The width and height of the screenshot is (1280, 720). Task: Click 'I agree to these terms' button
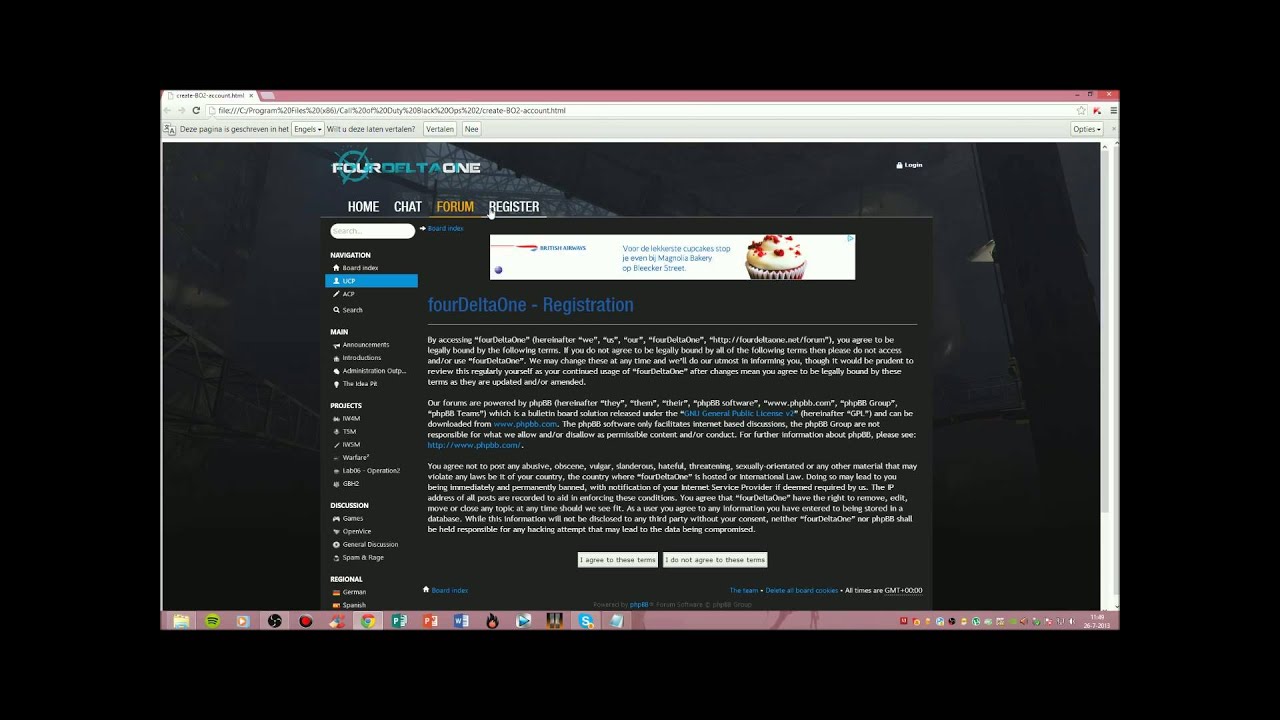[x=618, y=560]
